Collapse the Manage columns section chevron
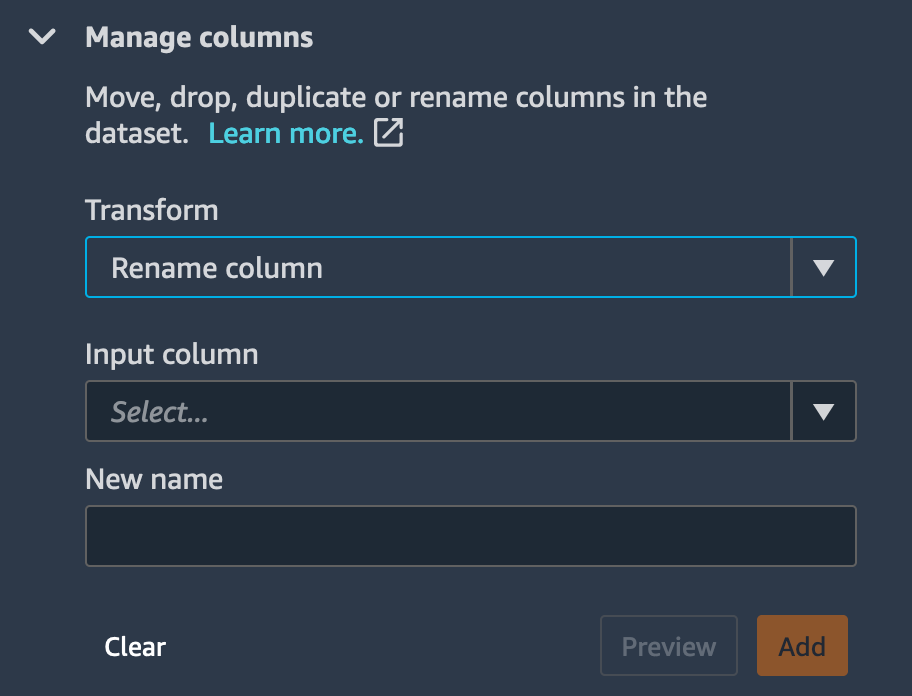Screen dimensions: 912x696 click(x=42, y=37)
